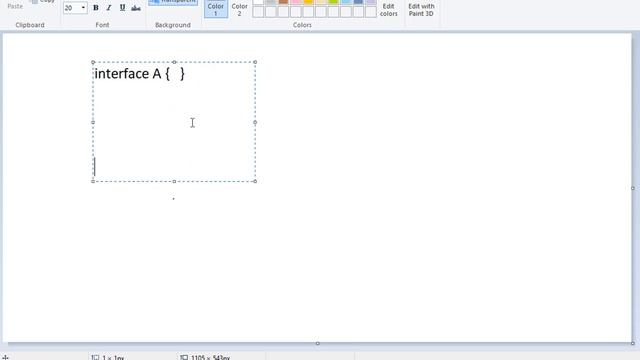Click the text box right-middle handle
This screenshot has width=640, height=360.
click(255, 122)
